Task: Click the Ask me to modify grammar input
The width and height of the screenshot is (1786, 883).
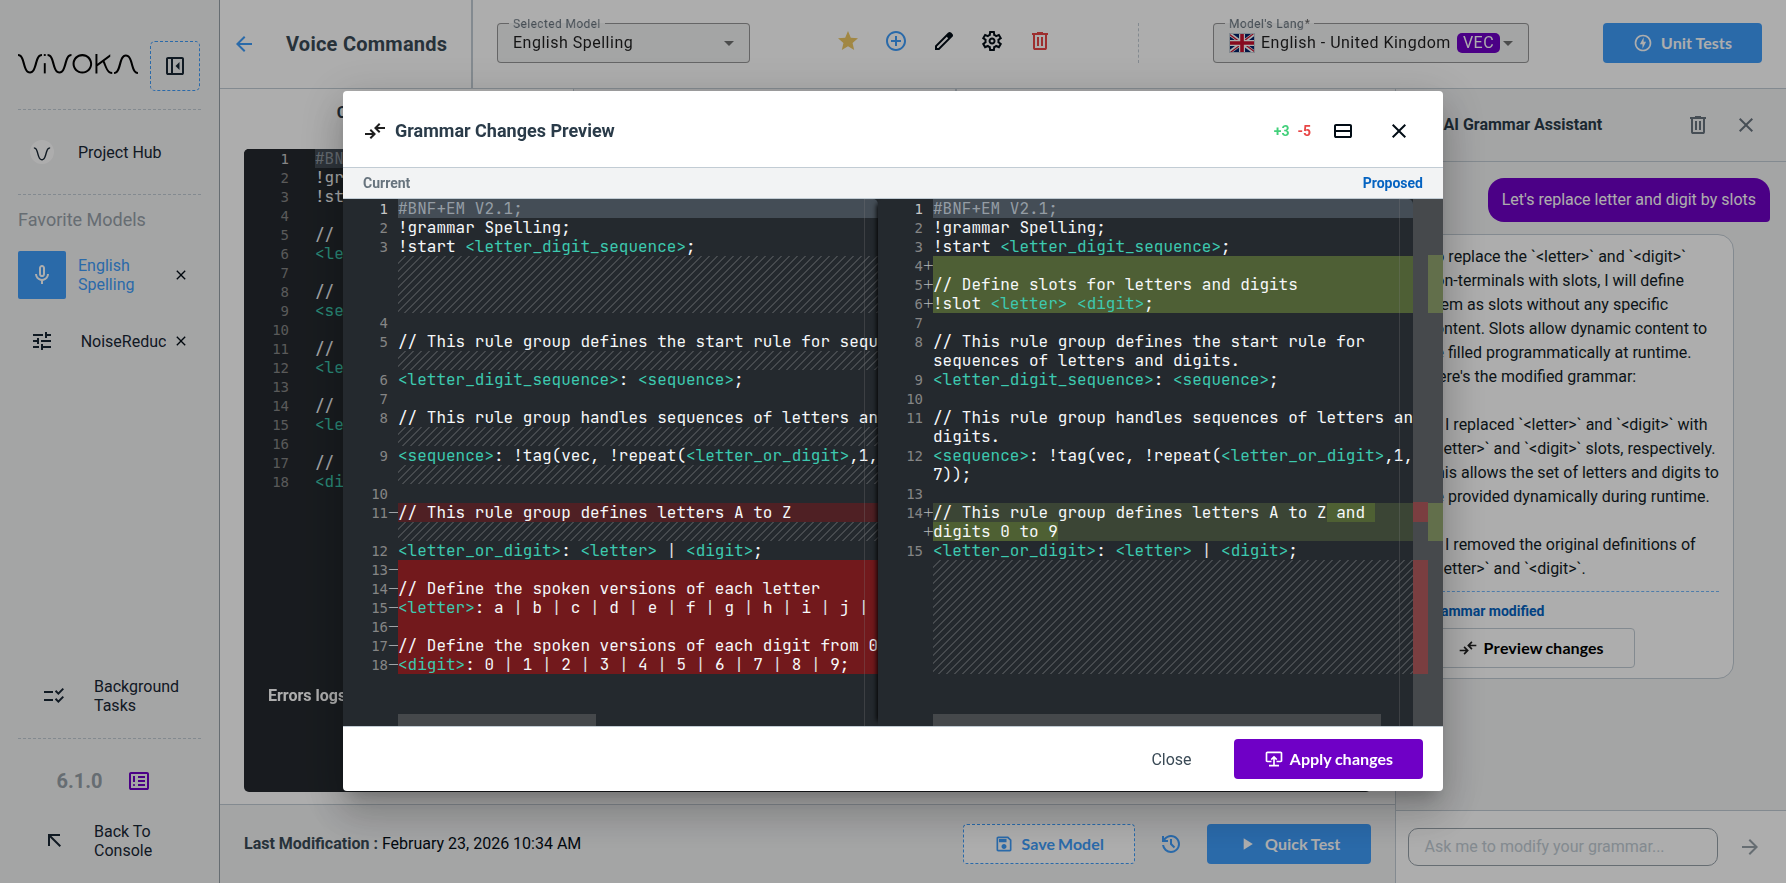Action: [x=1562, y=846]
